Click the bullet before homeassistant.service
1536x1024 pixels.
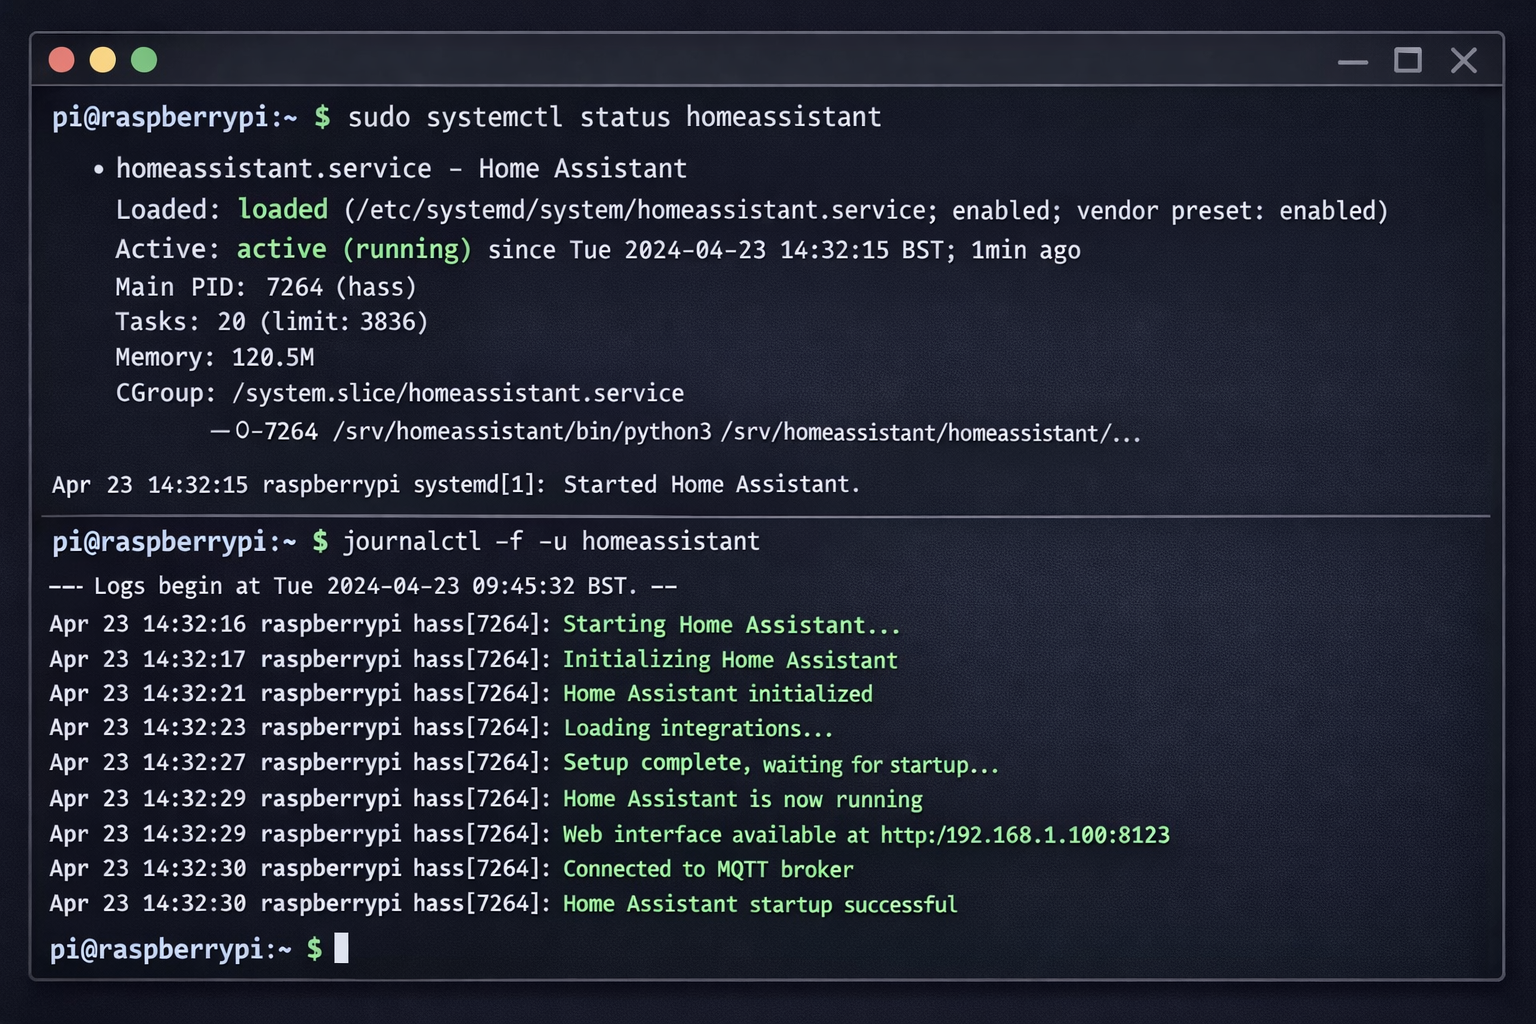coord(97,168)
